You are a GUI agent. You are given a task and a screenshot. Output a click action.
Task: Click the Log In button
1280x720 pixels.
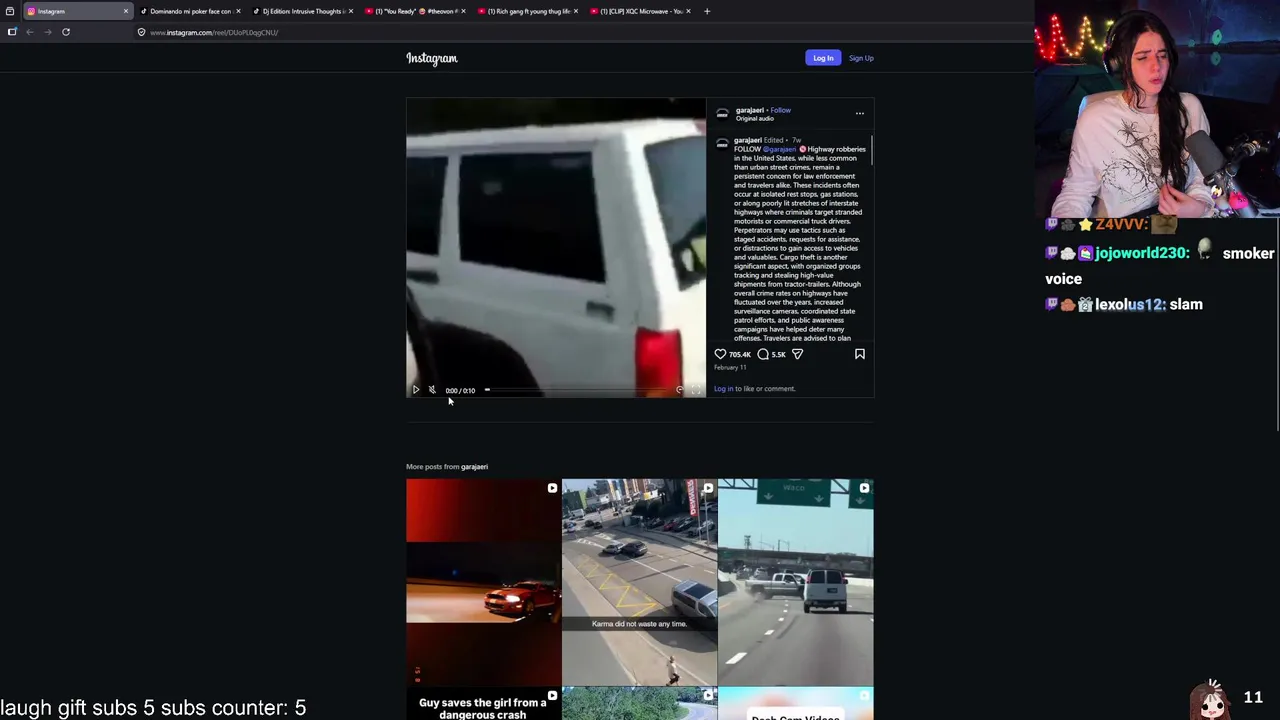coord(823,58)
